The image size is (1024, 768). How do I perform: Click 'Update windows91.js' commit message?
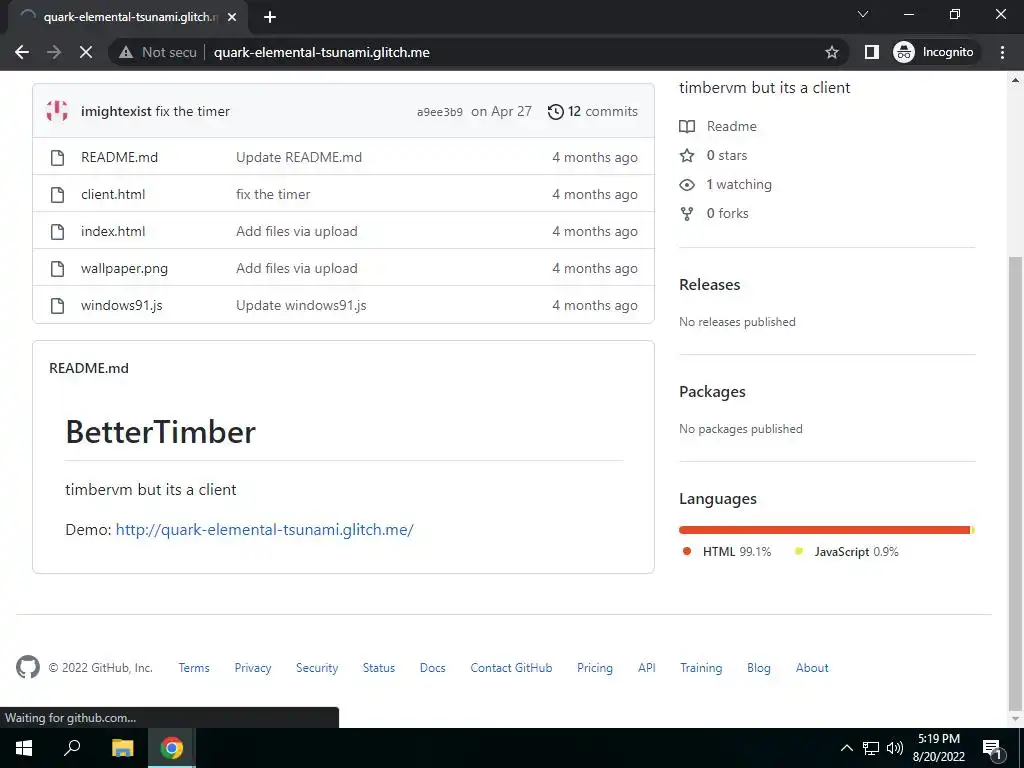click(301, 306)
